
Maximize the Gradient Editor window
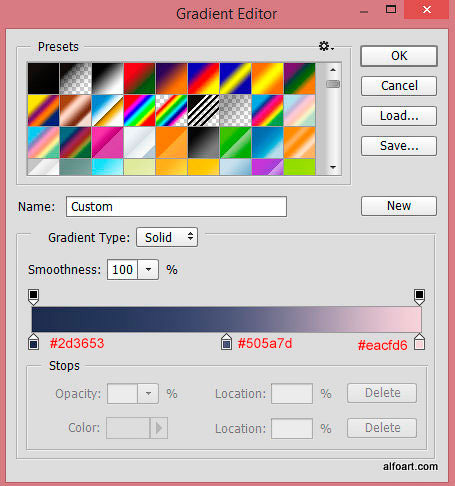click(x=391, y=10)
